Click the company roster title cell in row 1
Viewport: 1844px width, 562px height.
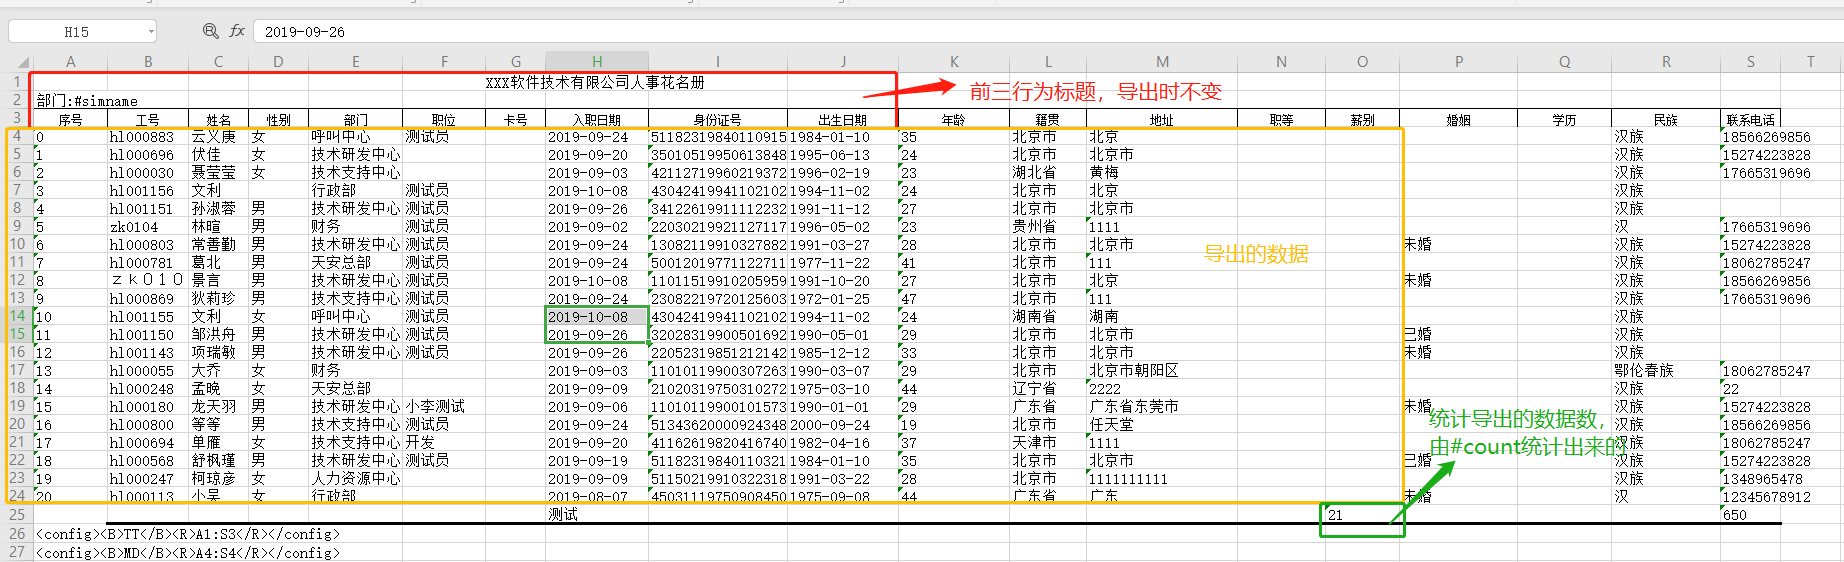(595, 82)
